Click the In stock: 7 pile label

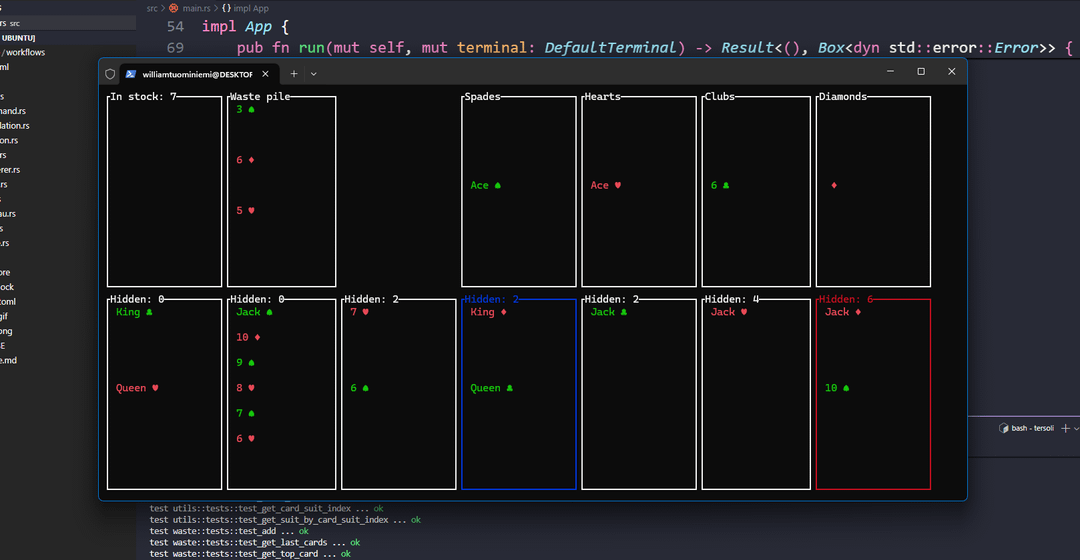point(143,96)
